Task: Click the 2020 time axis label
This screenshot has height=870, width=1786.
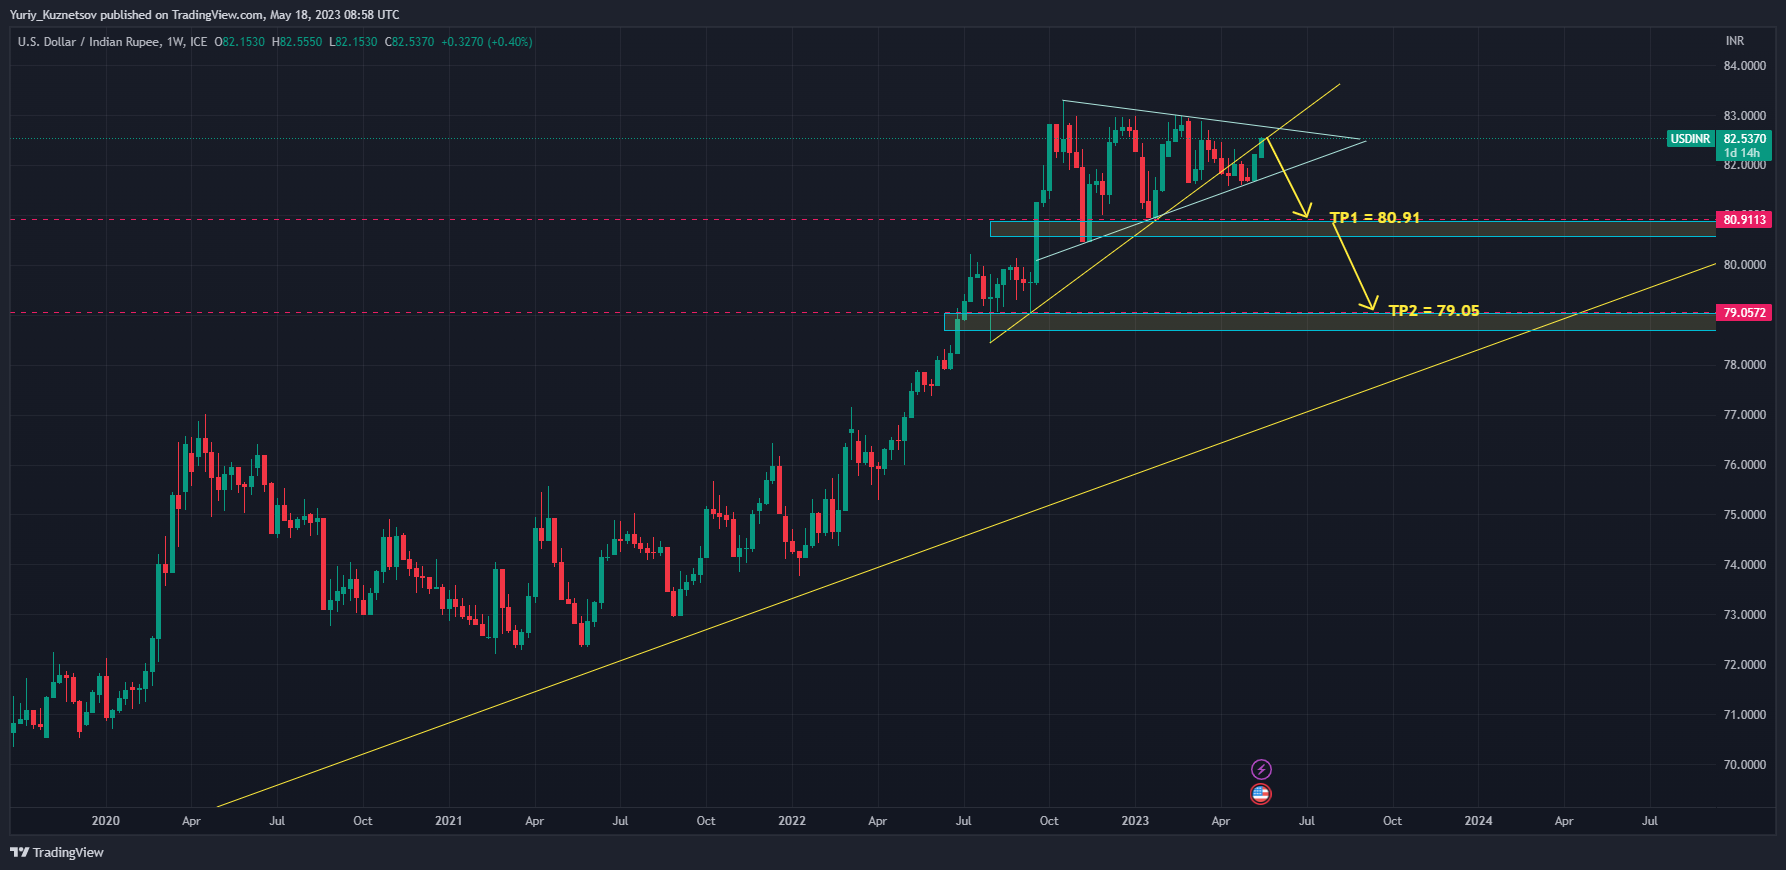Action: coord(105,821)
